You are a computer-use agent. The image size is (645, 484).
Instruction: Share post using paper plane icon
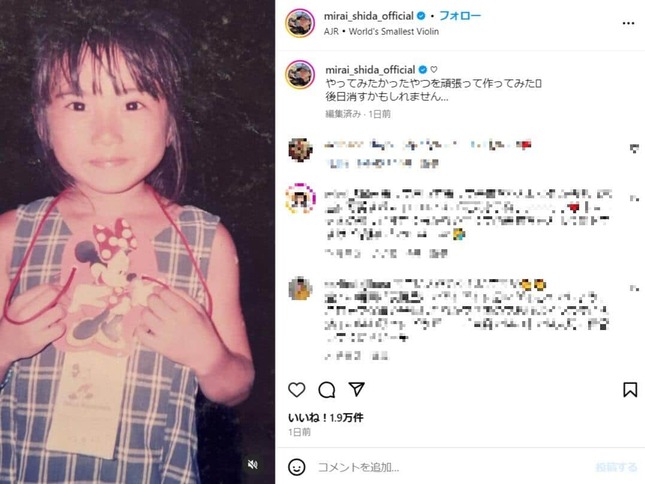[x=357, y=389]
